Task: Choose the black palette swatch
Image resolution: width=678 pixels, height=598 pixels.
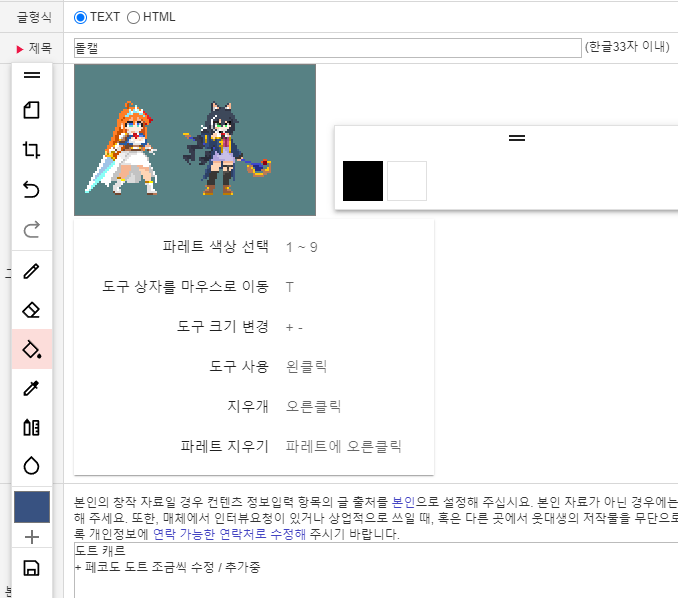Action: coord(363,181)
